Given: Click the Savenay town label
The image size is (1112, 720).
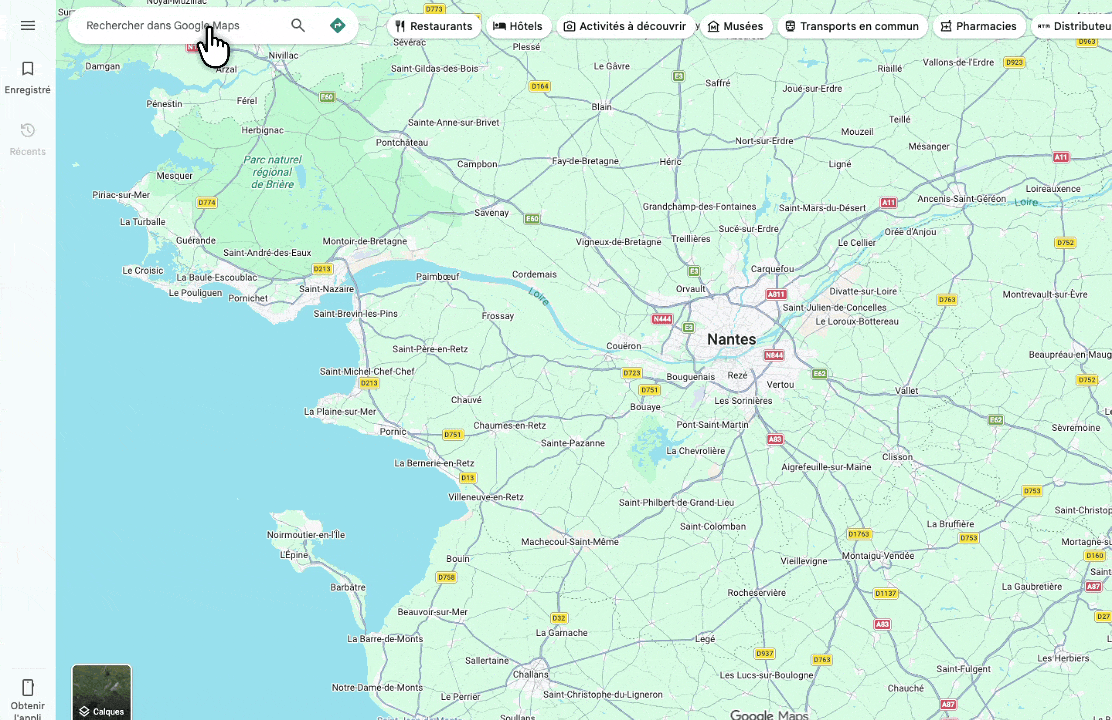Looking at the screenshot, I should click(x=491, y=213).
